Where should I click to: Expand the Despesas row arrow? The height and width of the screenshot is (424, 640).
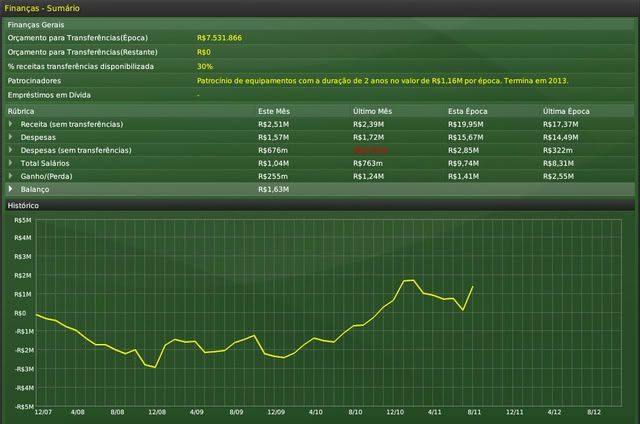11,137
